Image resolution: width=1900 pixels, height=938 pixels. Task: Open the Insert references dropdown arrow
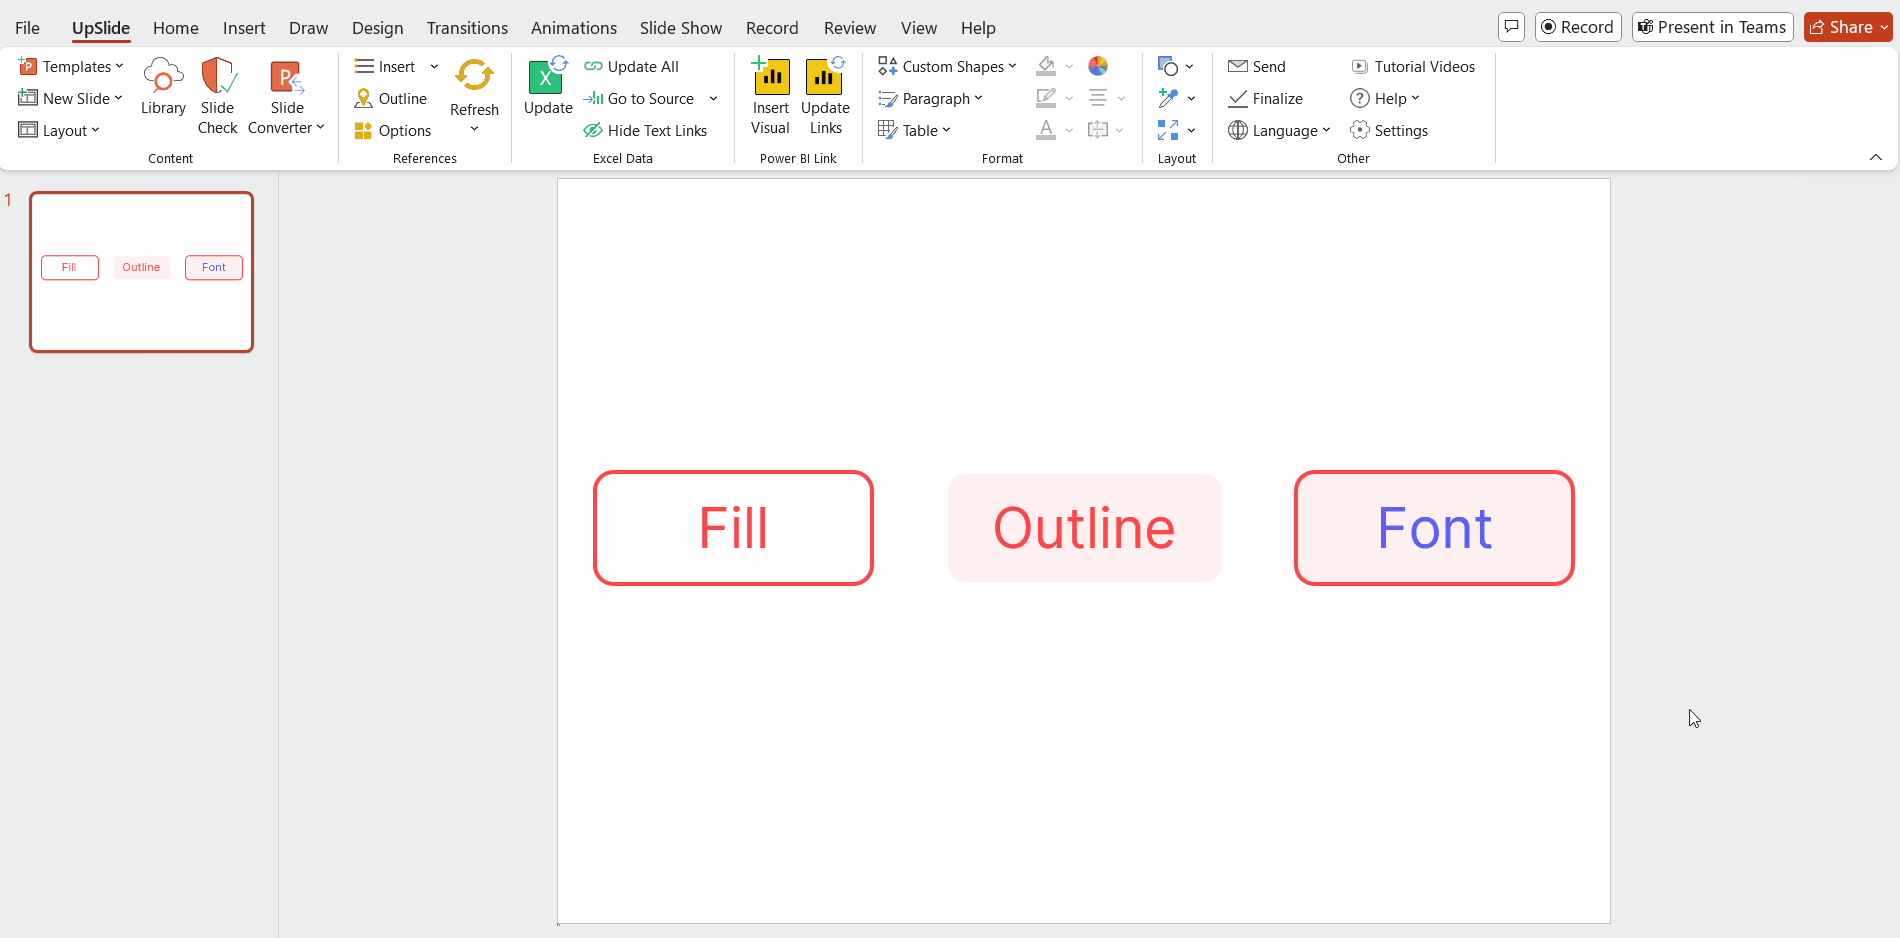click(434, 66)
